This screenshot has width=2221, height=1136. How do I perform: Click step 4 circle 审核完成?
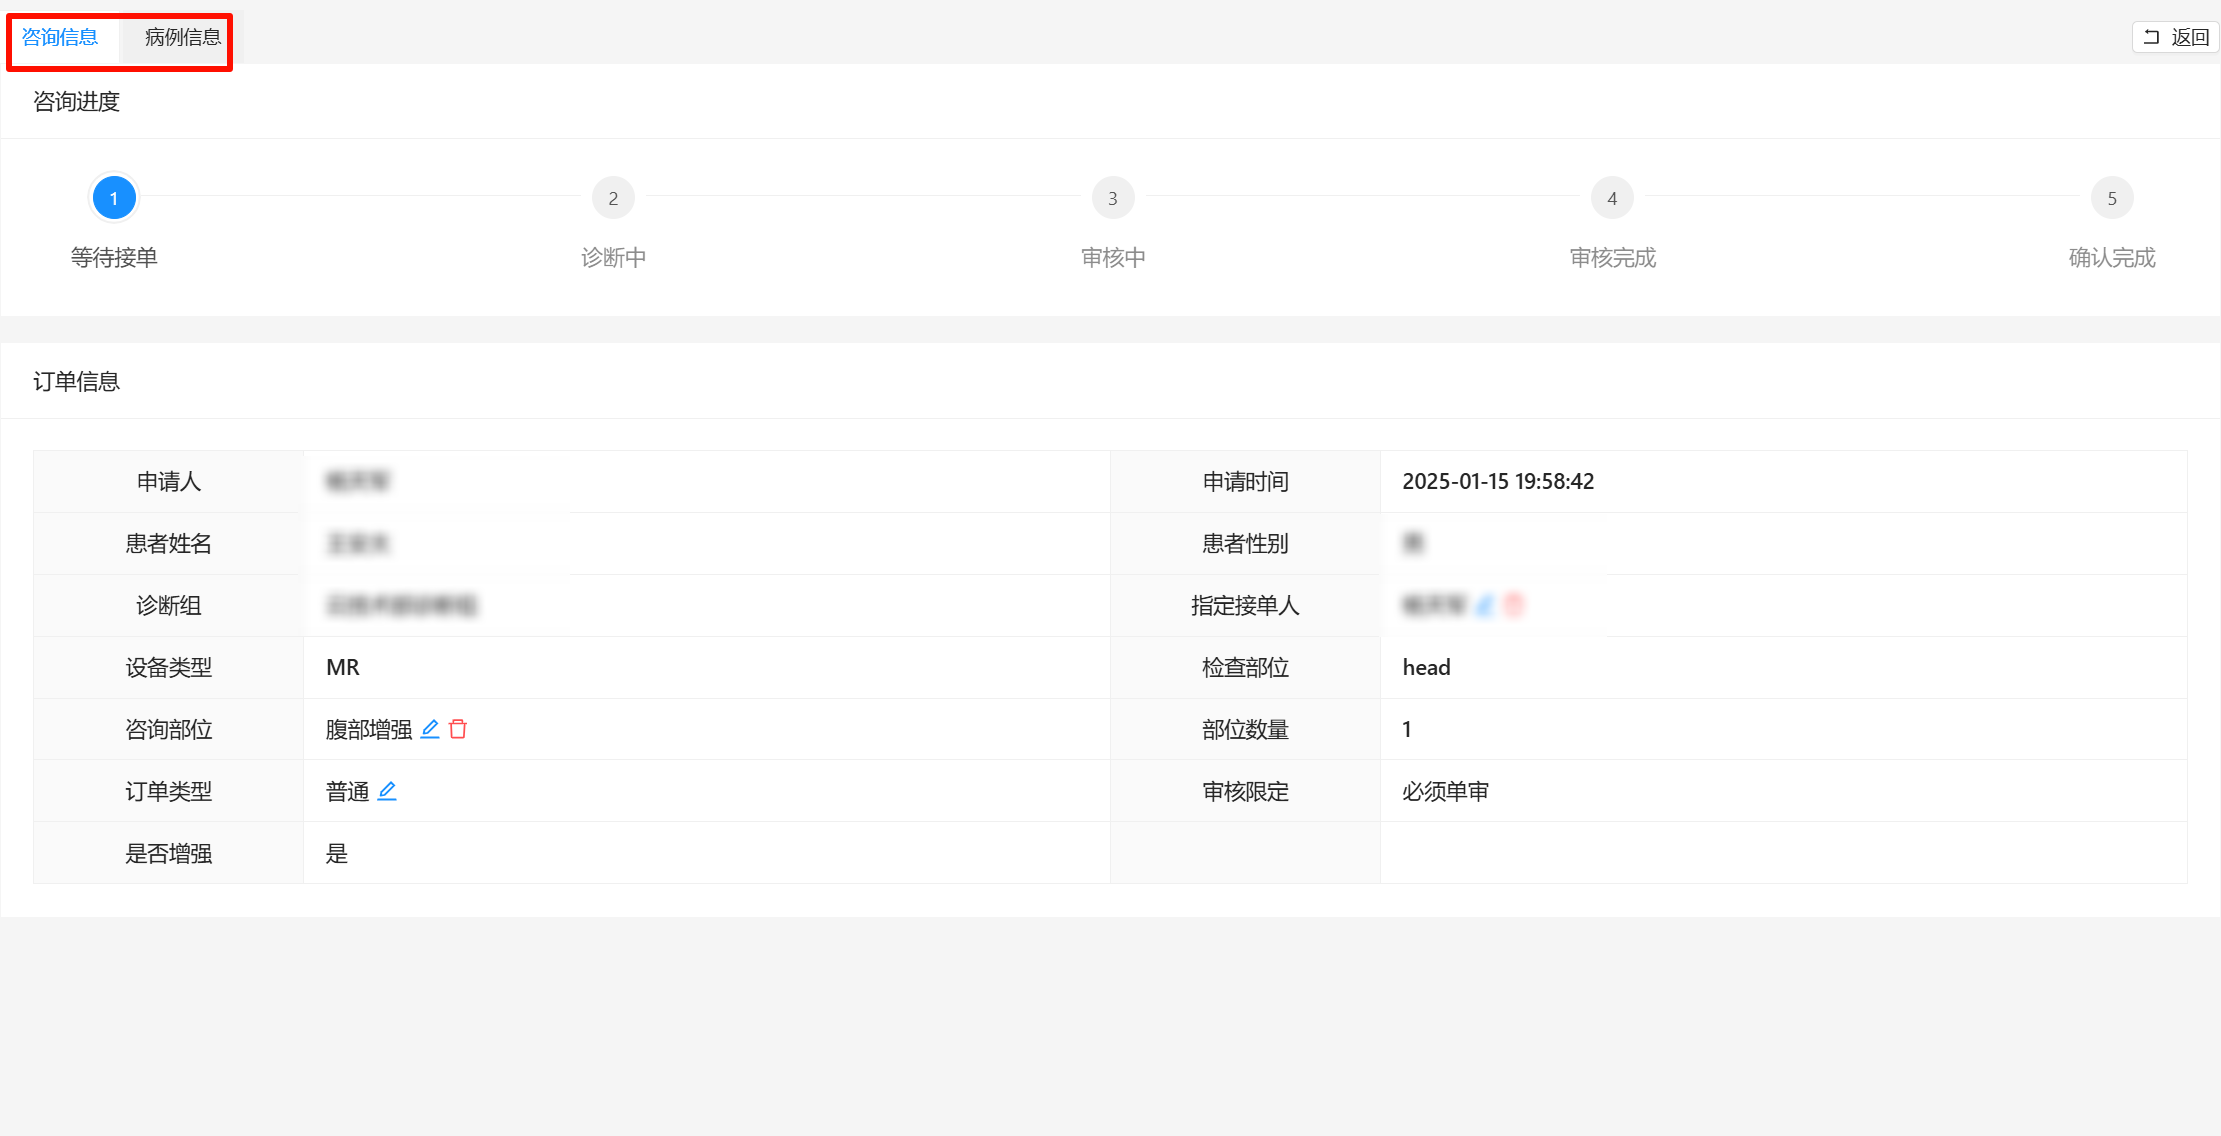pos(1612,198)
